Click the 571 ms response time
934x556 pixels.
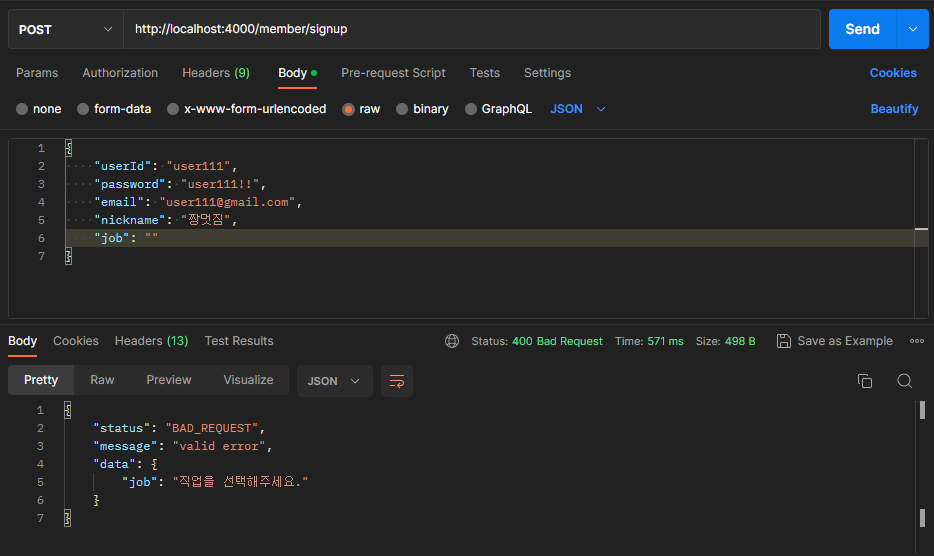tap(665, 341)
